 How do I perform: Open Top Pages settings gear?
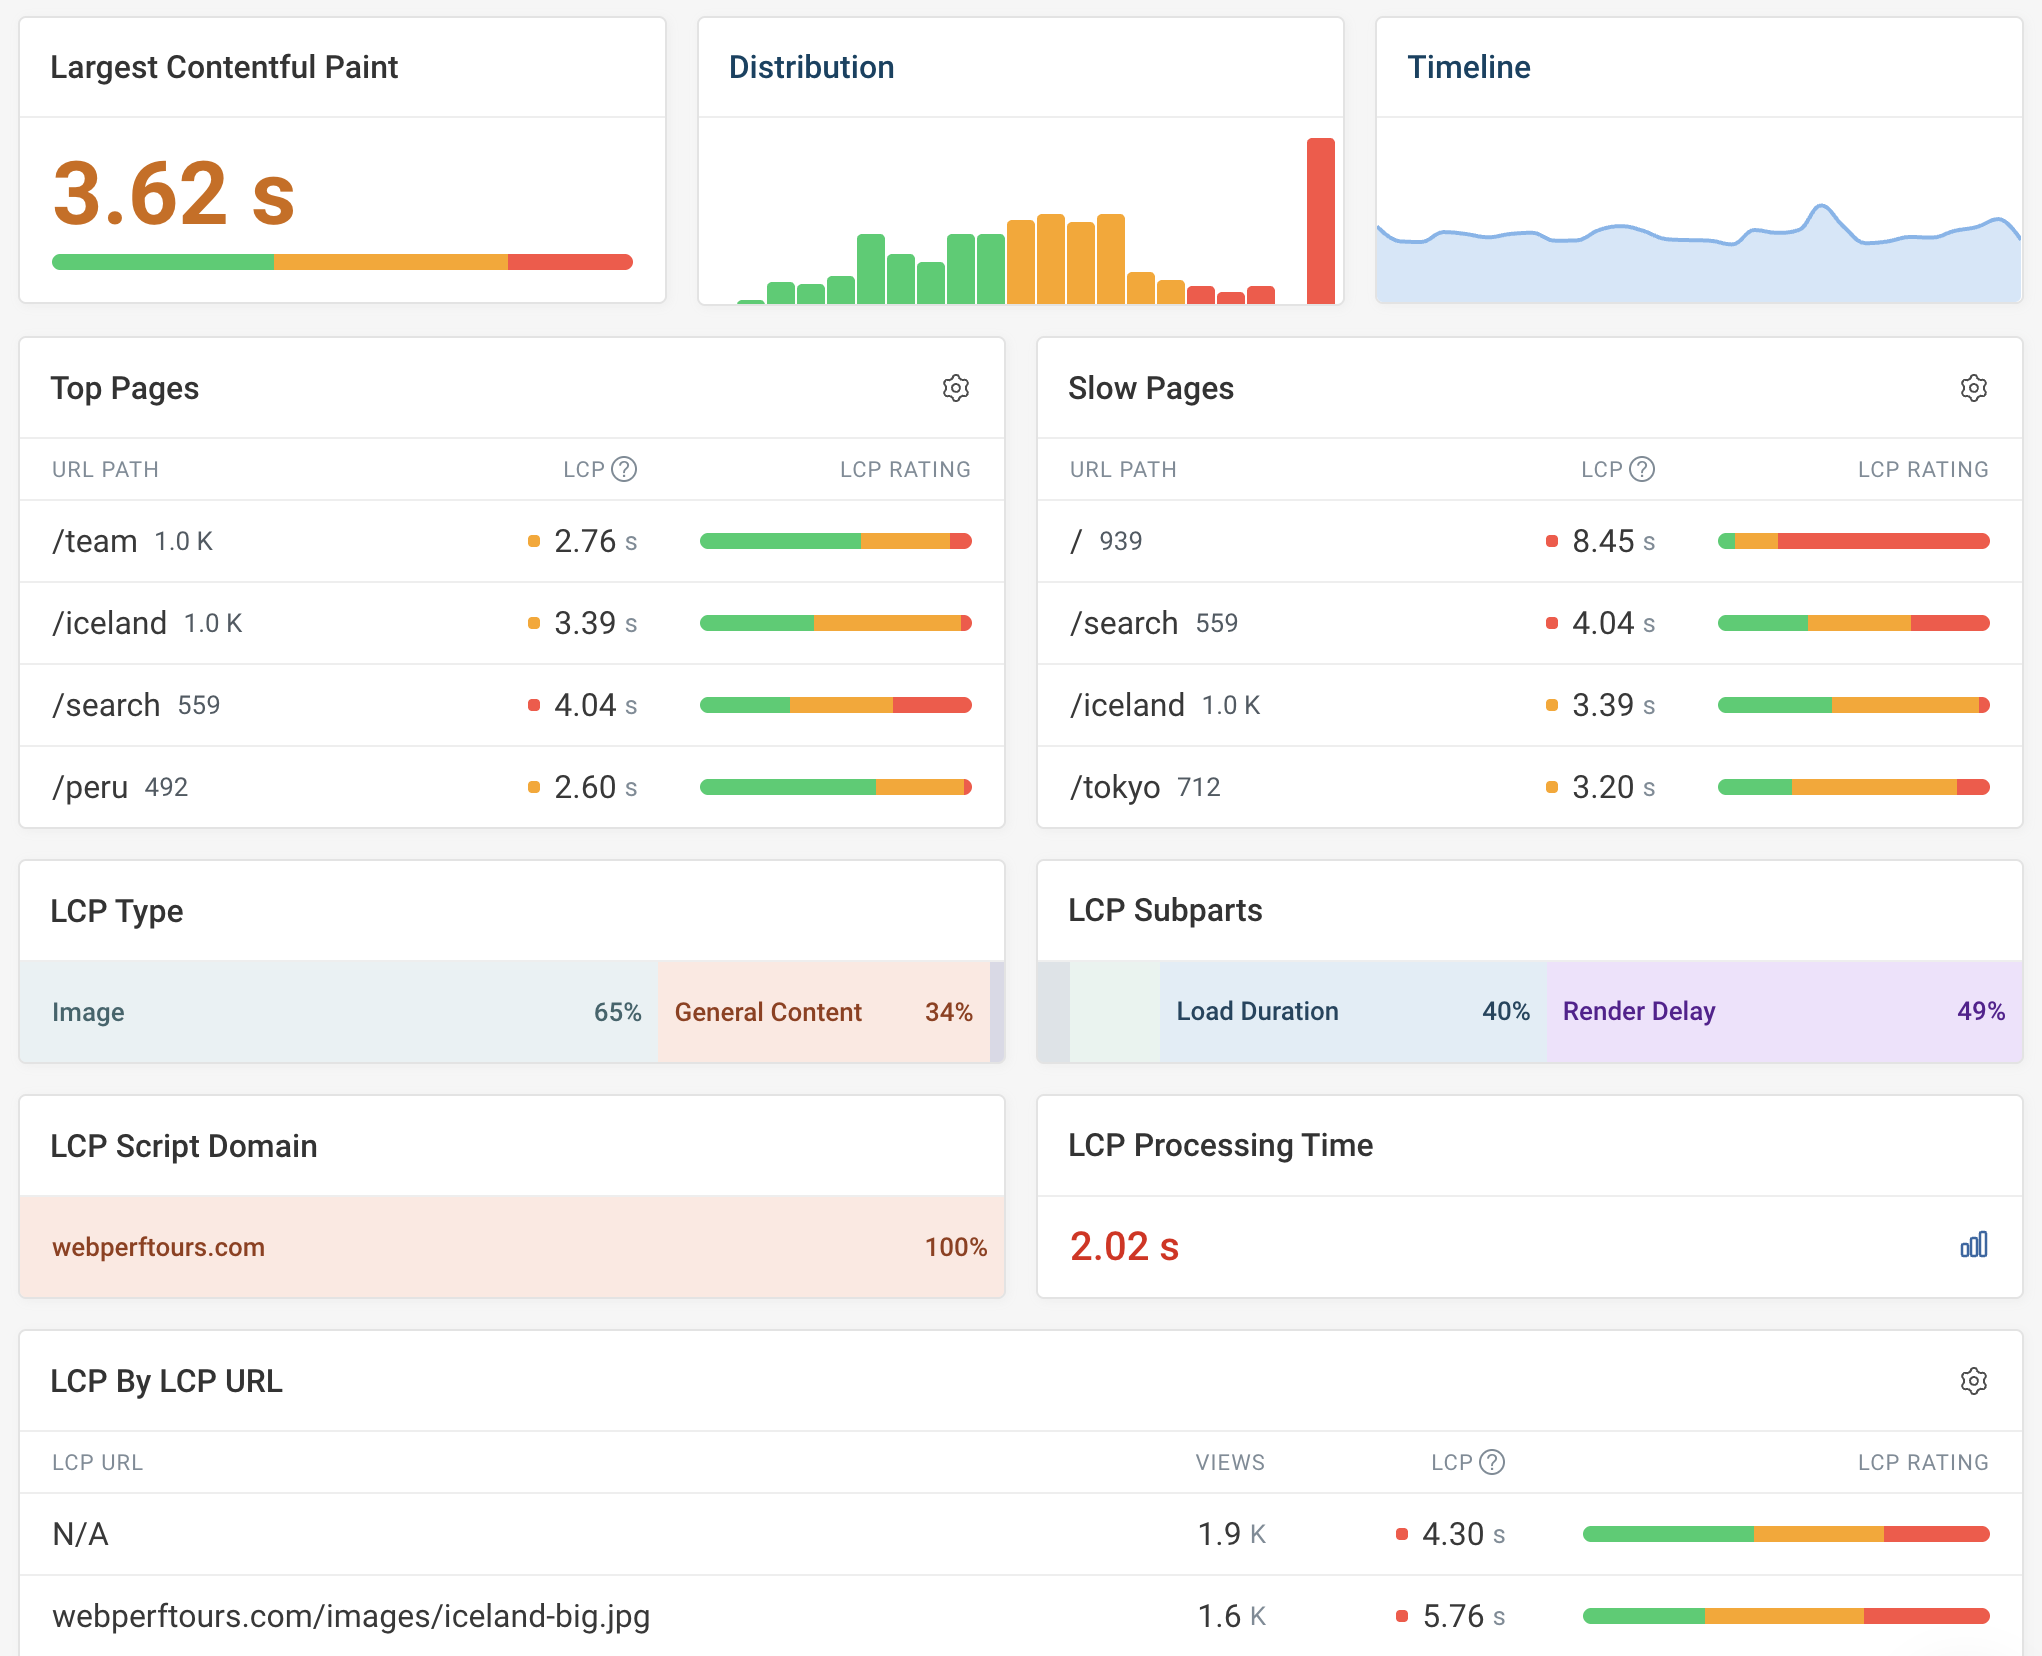tap(955, 388)
